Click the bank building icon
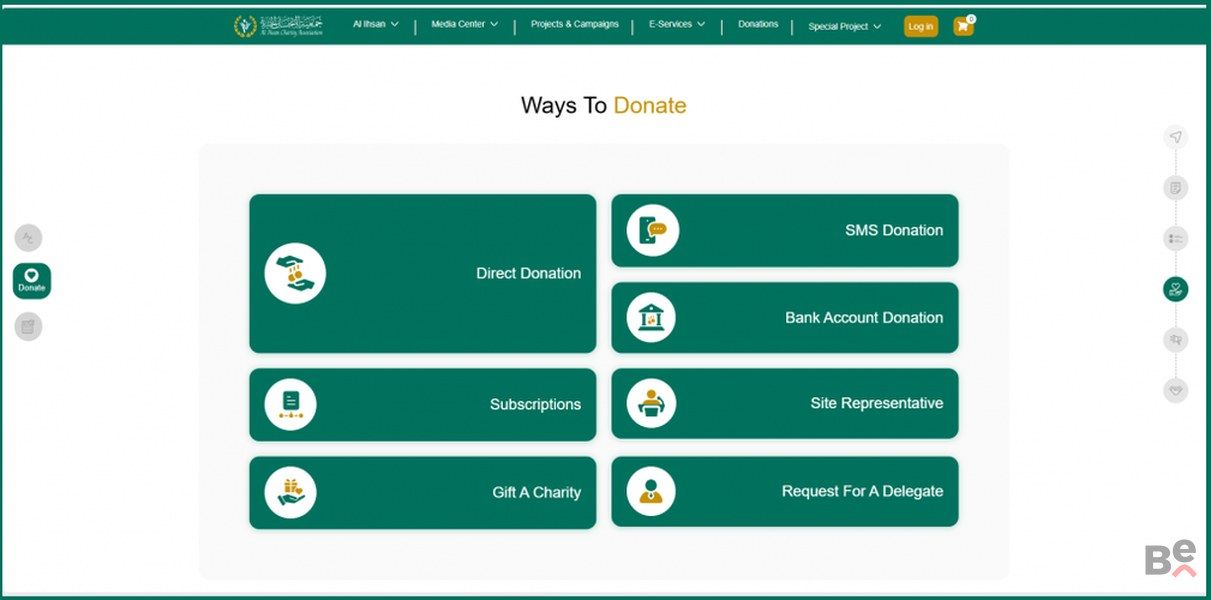The image size is (1211, 600). [x=651, y=318]
